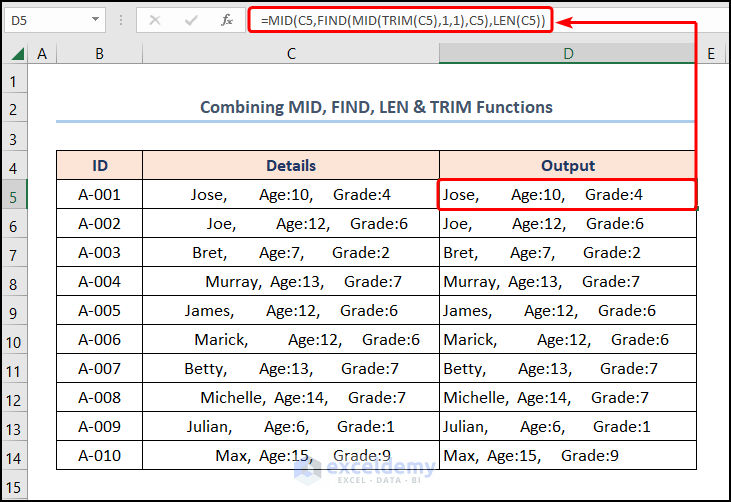Image resolution: width=731 pixels, height=502 pixels.
Task: Select the Output cell for Max
Action: pyautogui.click(x=567, y=455)
